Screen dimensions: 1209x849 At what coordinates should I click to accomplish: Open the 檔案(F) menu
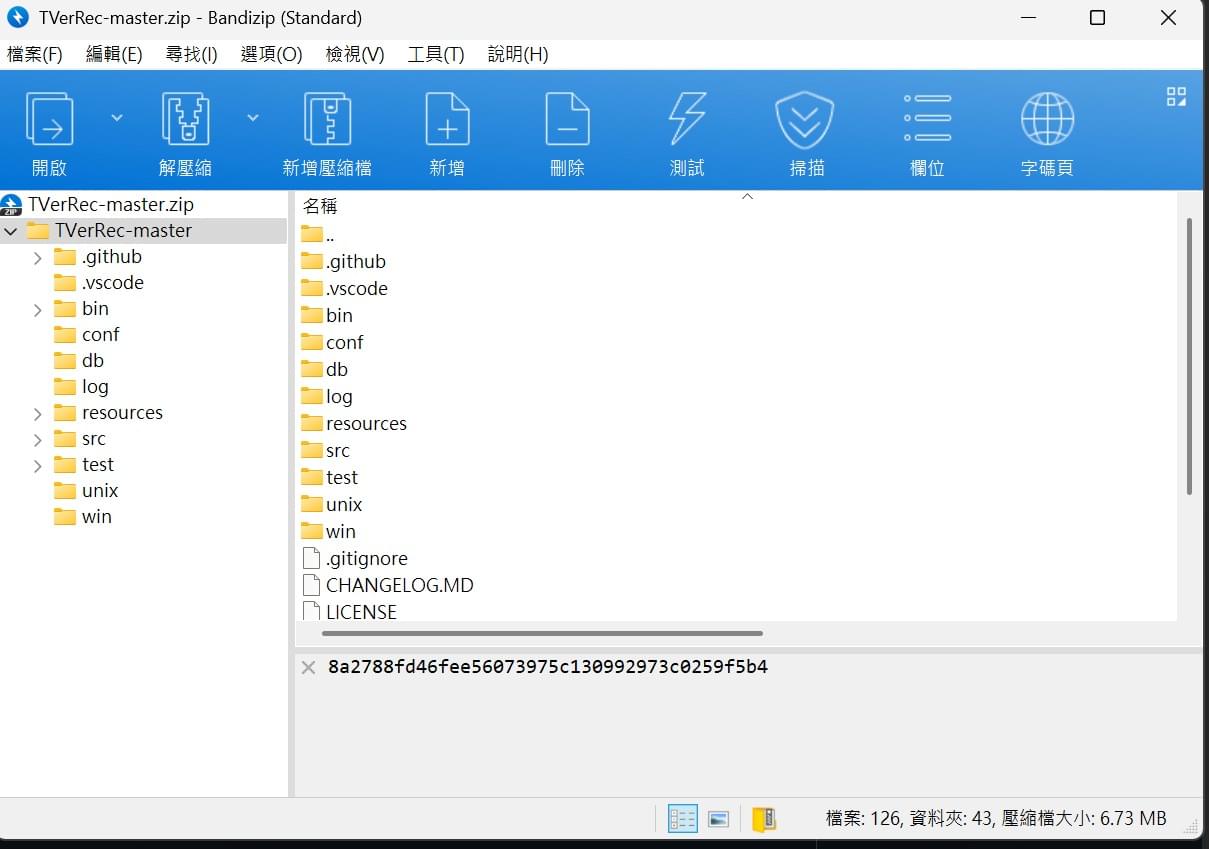pyautogui.click(x=35, y=55)
